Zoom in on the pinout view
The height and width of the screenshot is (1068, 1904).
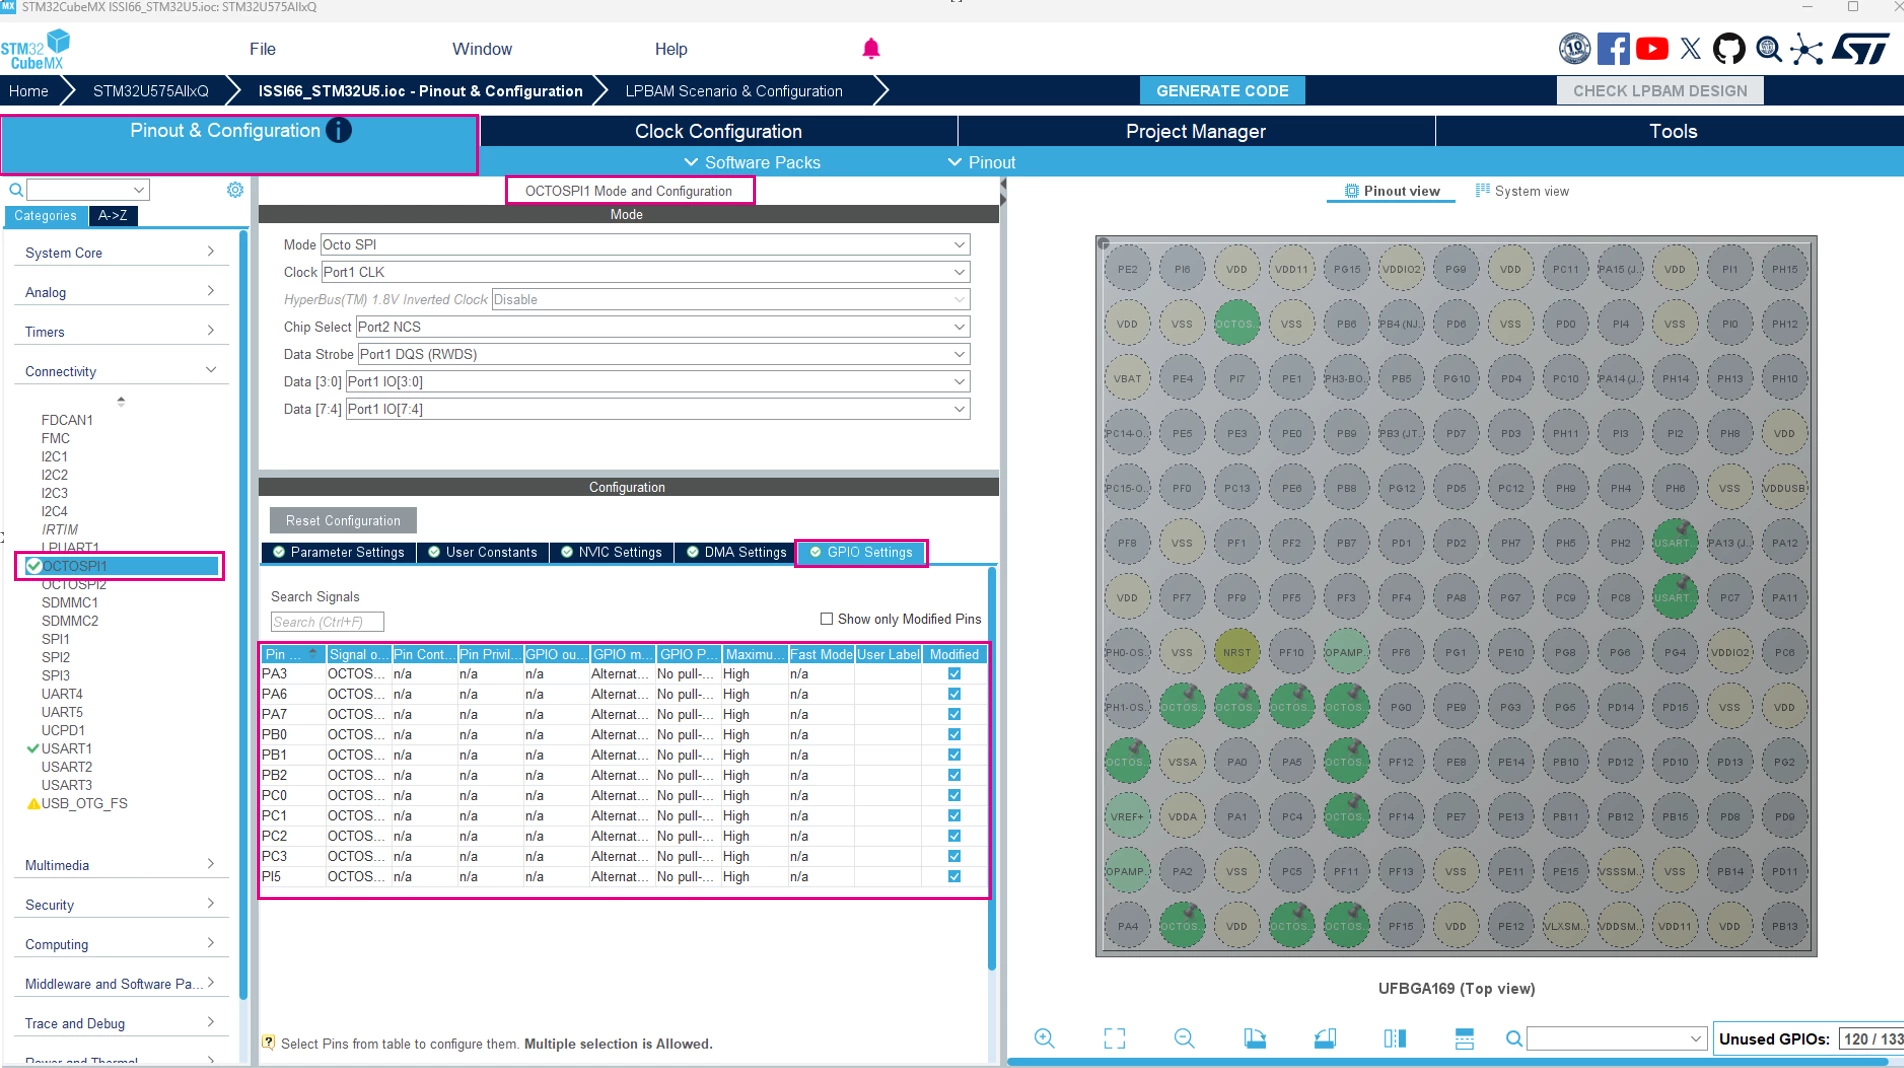pyautogui.click(x=1044, y=1038)
